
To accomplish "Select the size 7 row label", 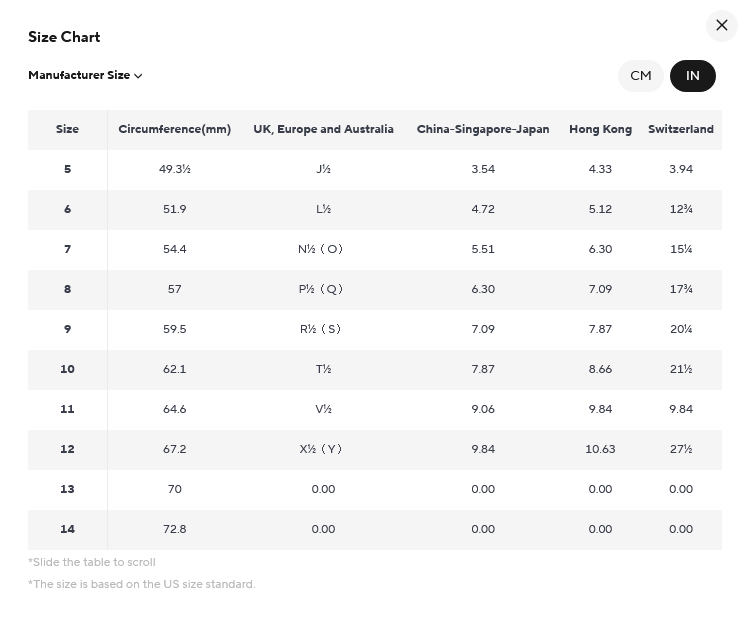I will click(67, 249).
